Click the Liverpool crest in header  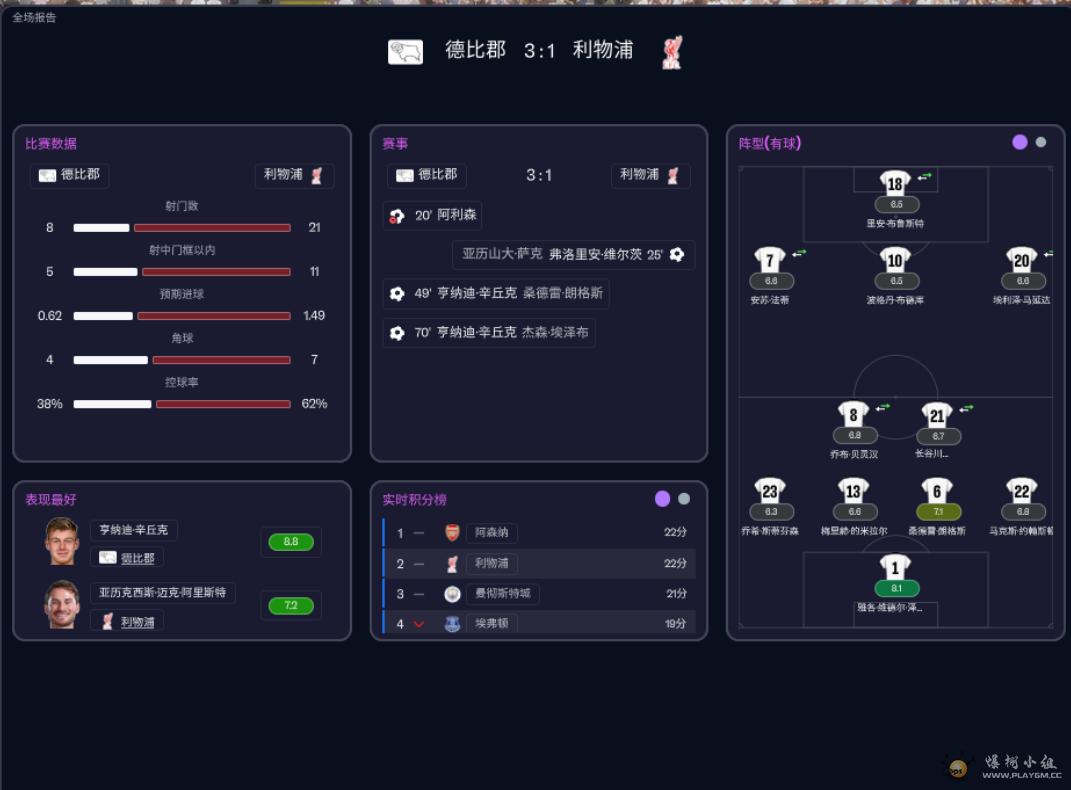click(x=672, y=53)
